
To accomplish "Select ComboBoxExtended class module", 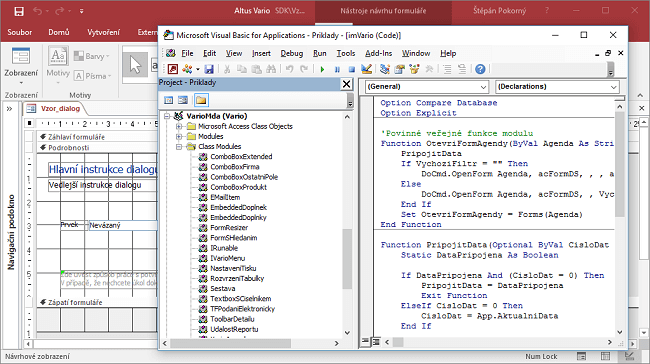I will coord(241,157).
